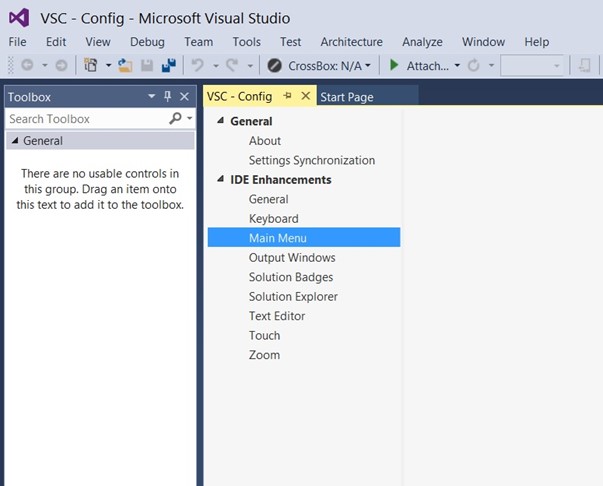Click the Save All toolbar icon

pyautogui.click(x=169, y=65)
